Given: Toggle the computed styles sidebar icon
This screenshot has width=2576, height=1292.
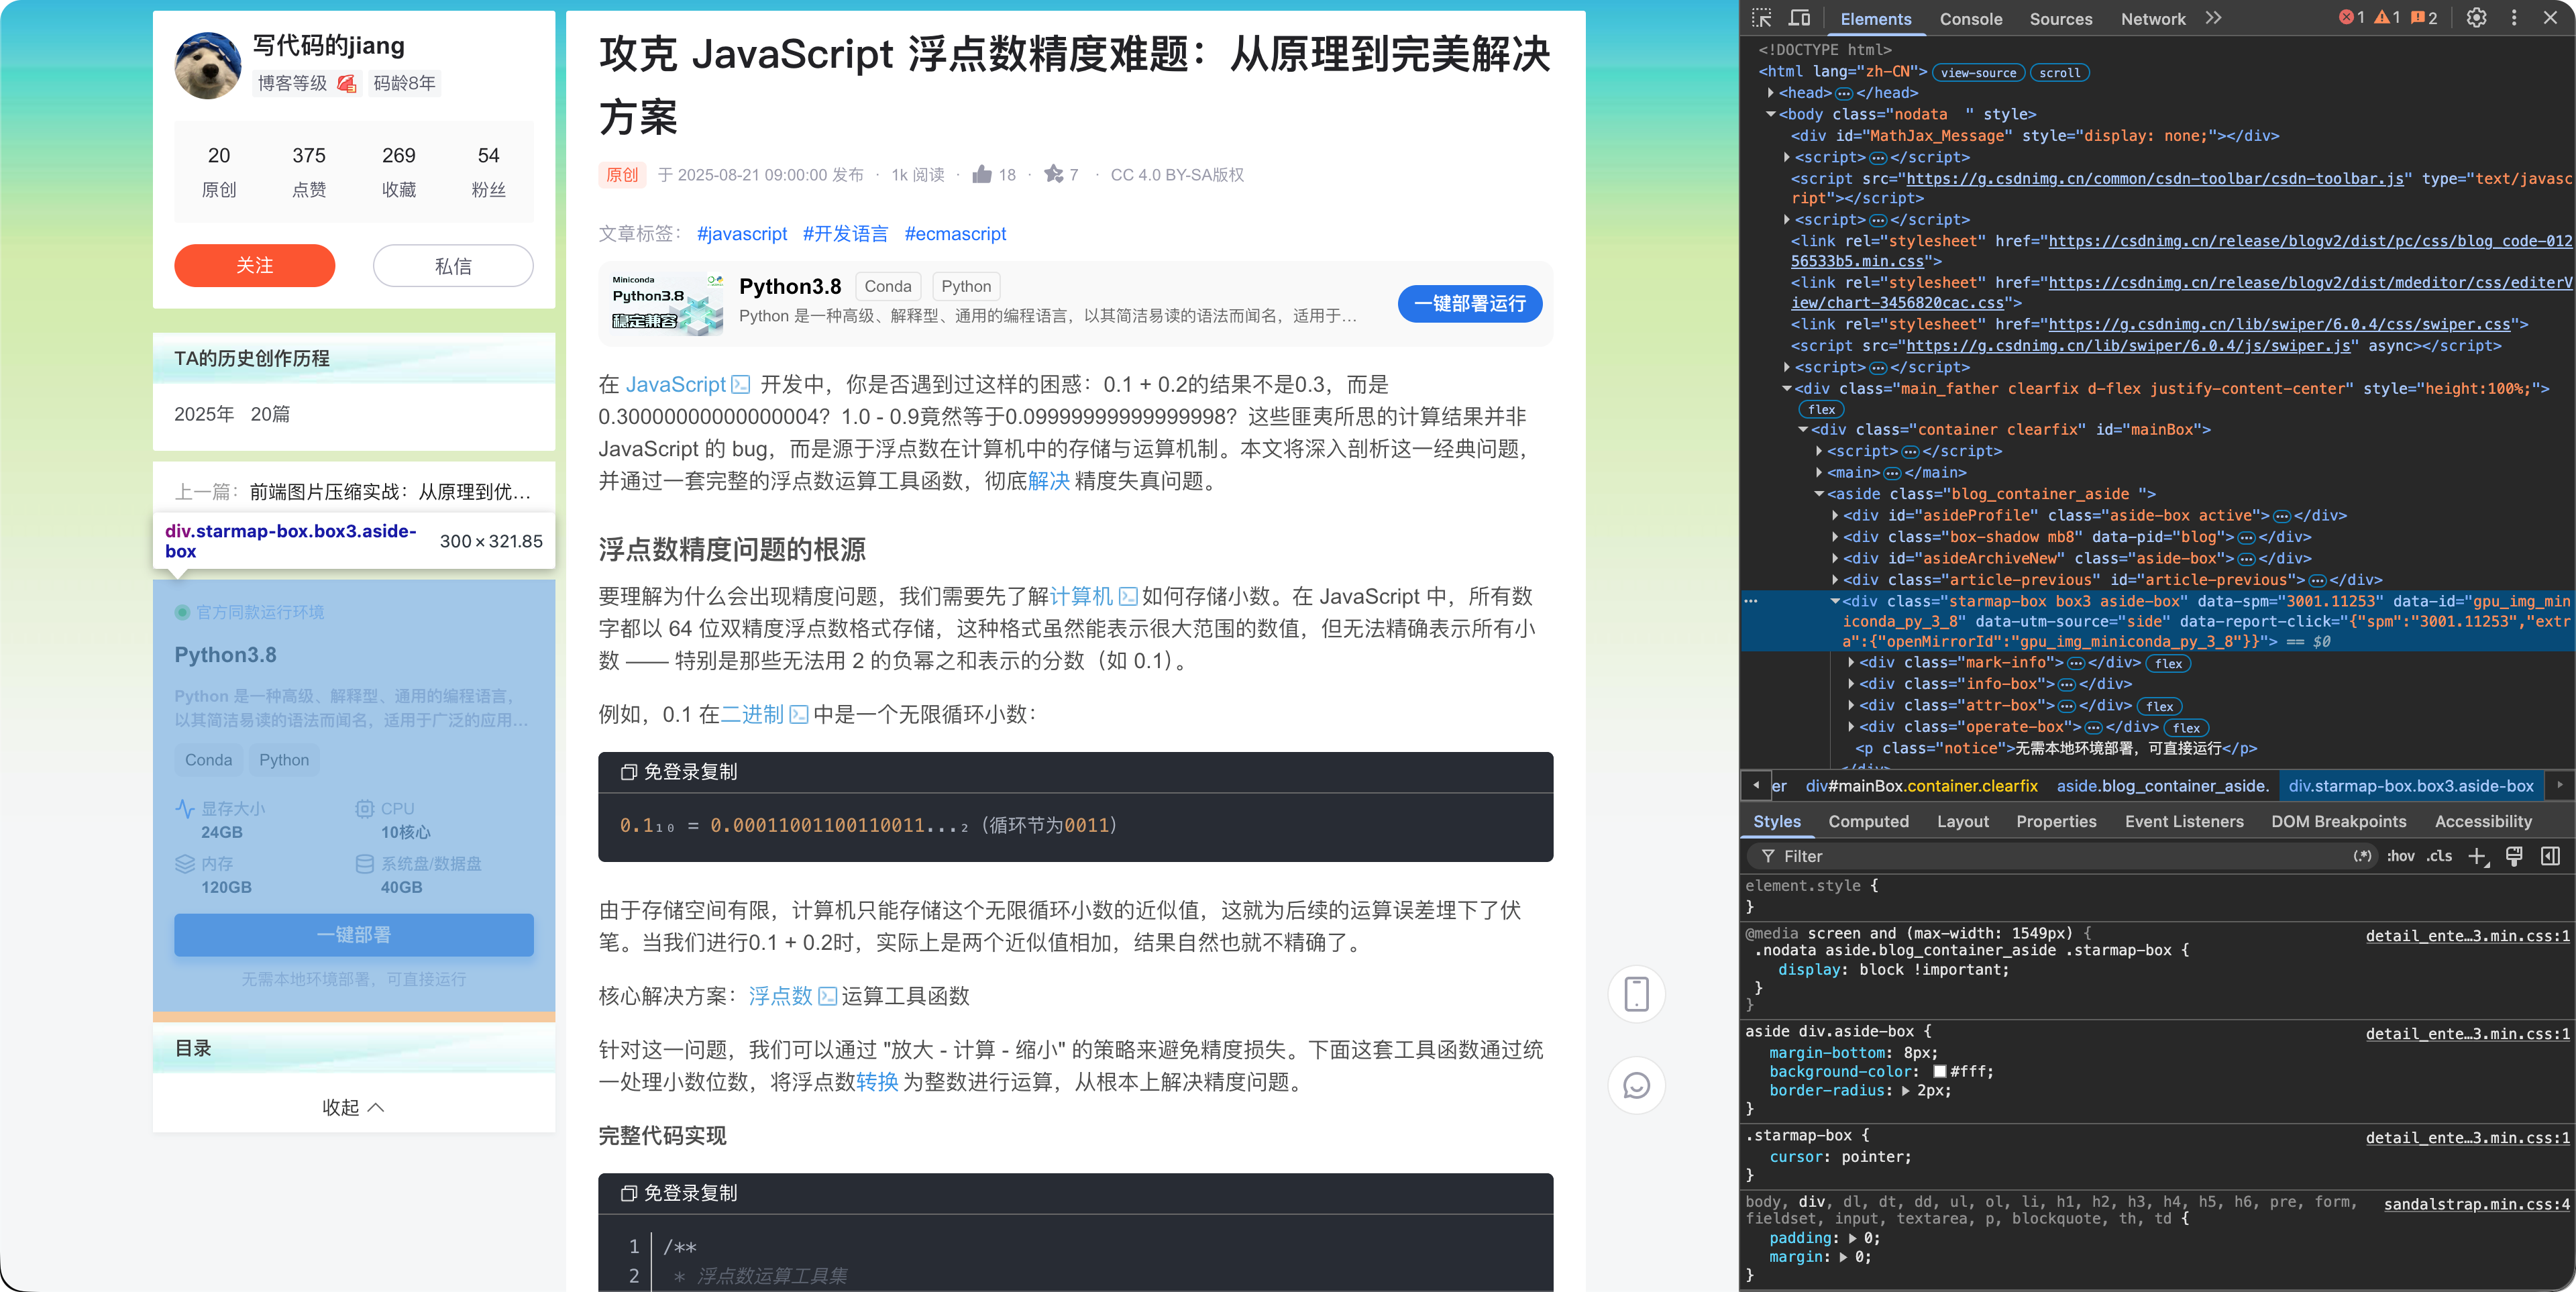Looking at the screenshot, I should pyautogui.click(x=2550, y=856).
